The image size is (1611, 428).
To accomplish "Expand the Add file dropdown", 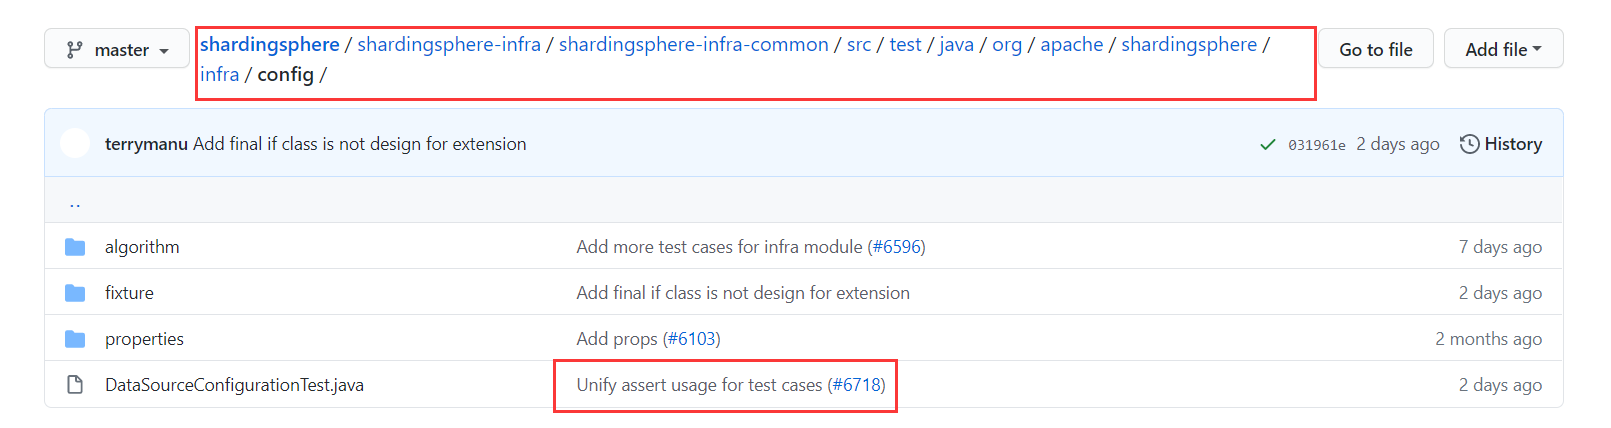I will tap(1503, 49).
